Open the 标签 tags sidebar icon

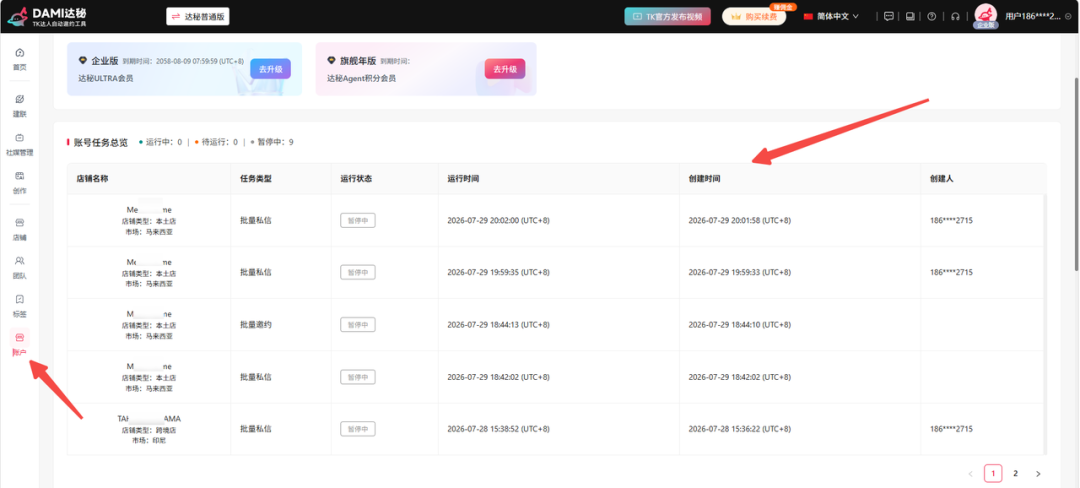point(19,306)
